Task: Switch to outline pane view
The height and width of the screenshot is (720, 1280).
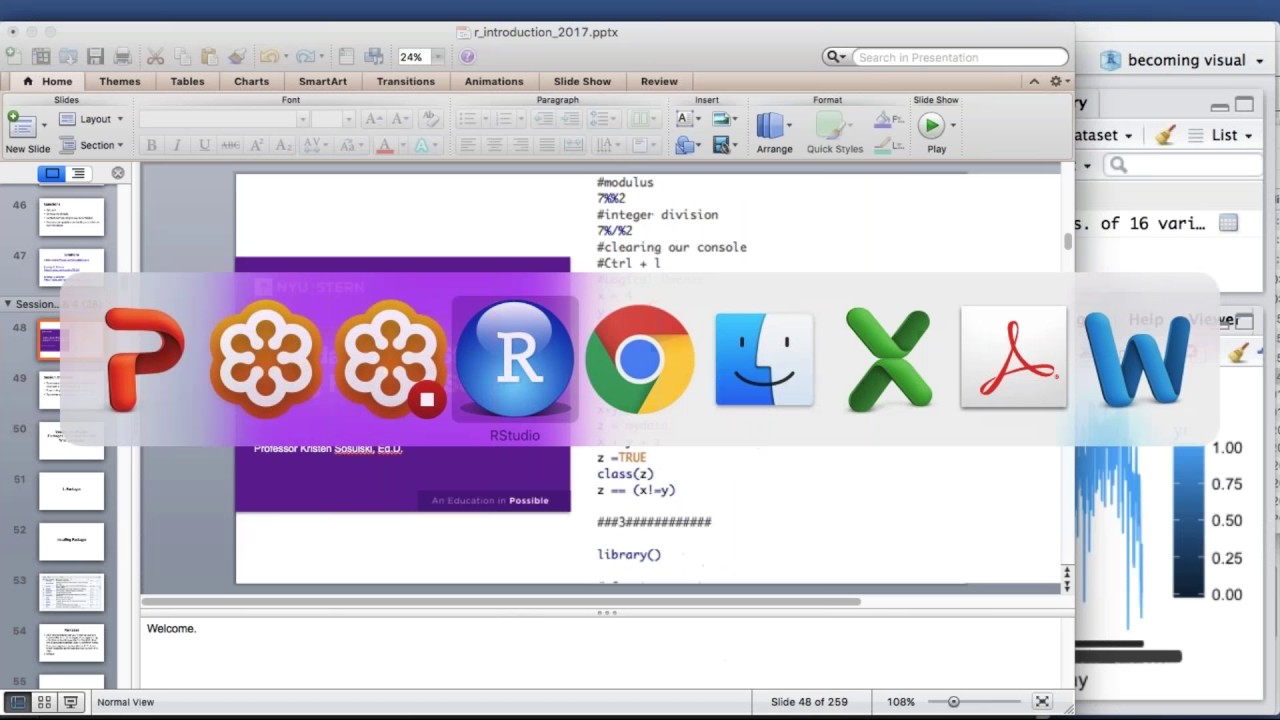Action: [x=78, y=173]
